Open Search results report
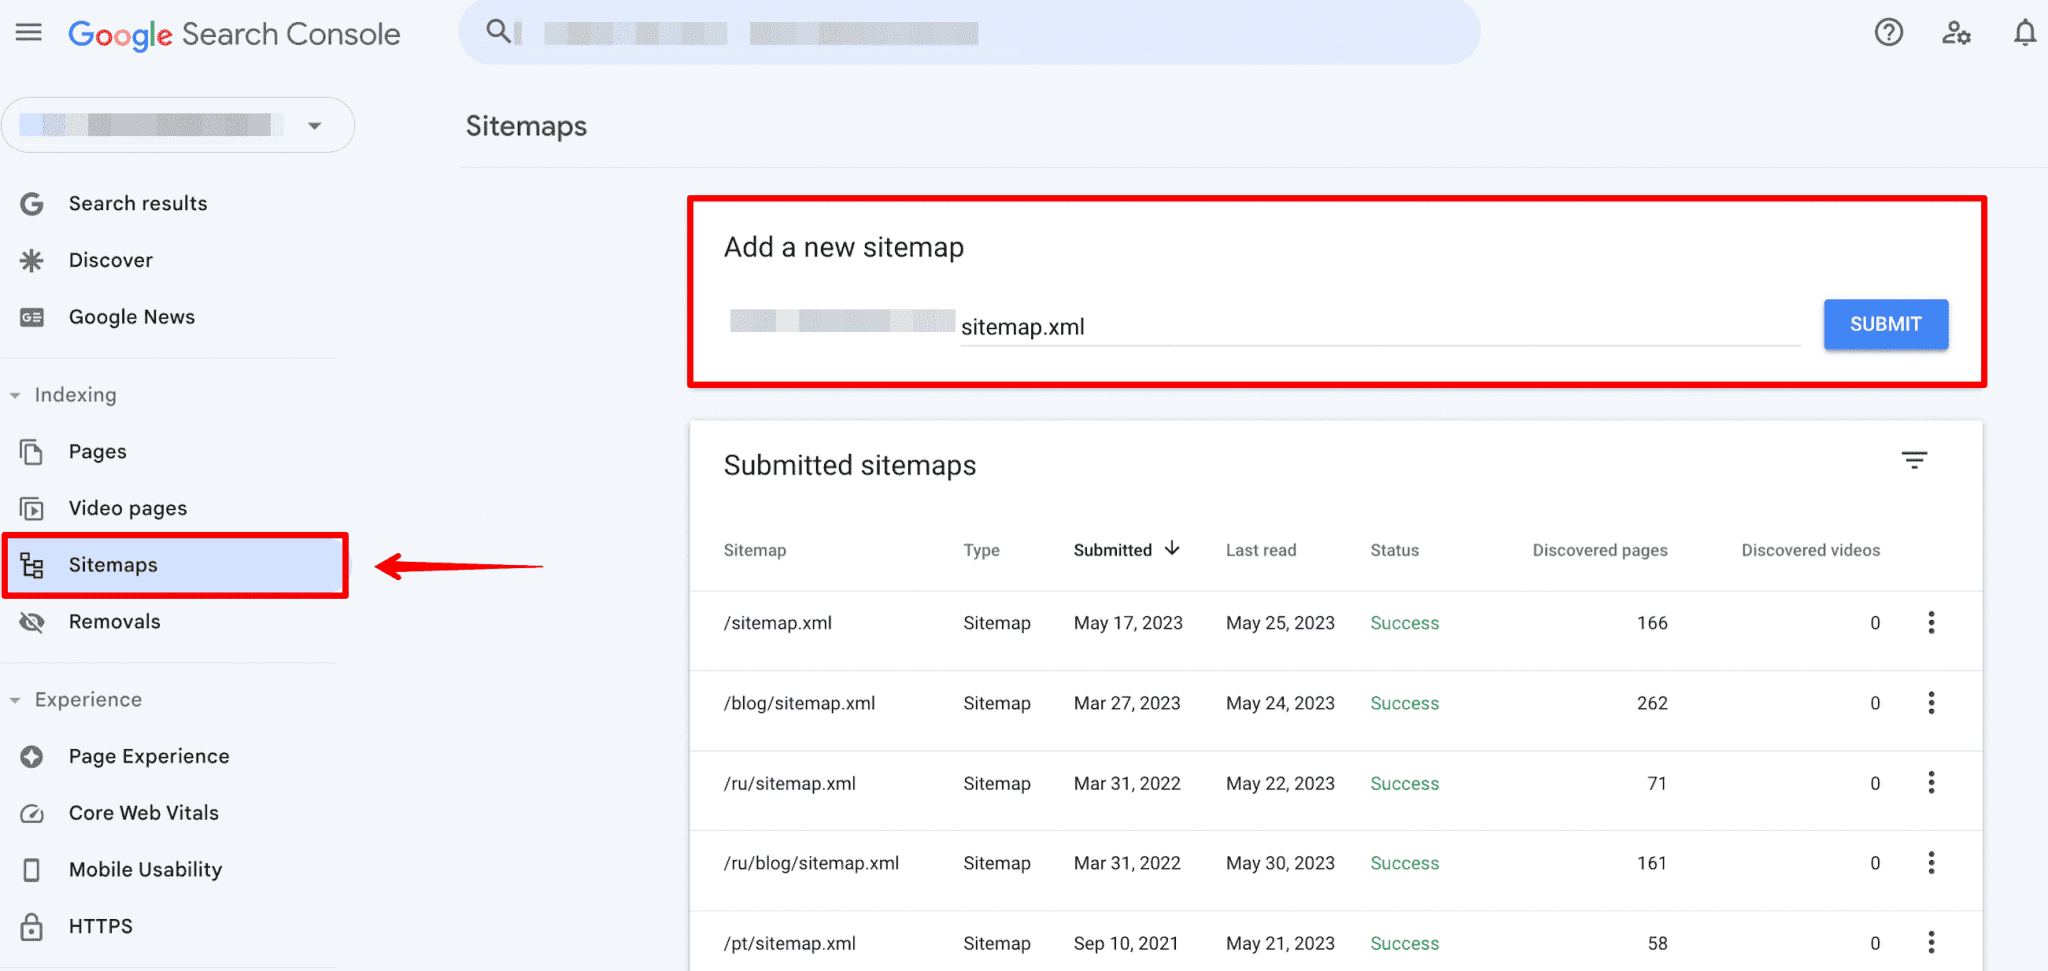This screenshot has height=971, width=2048. 138,204
